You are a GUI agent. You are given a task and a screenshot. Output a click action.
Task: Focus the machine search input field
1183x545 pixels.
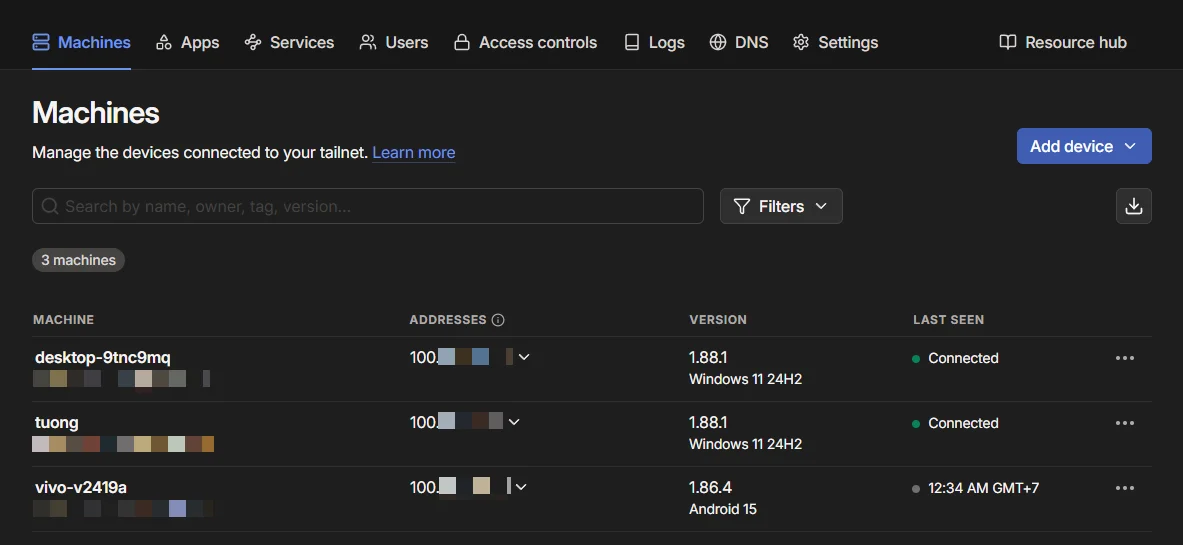tap(380, 206)
